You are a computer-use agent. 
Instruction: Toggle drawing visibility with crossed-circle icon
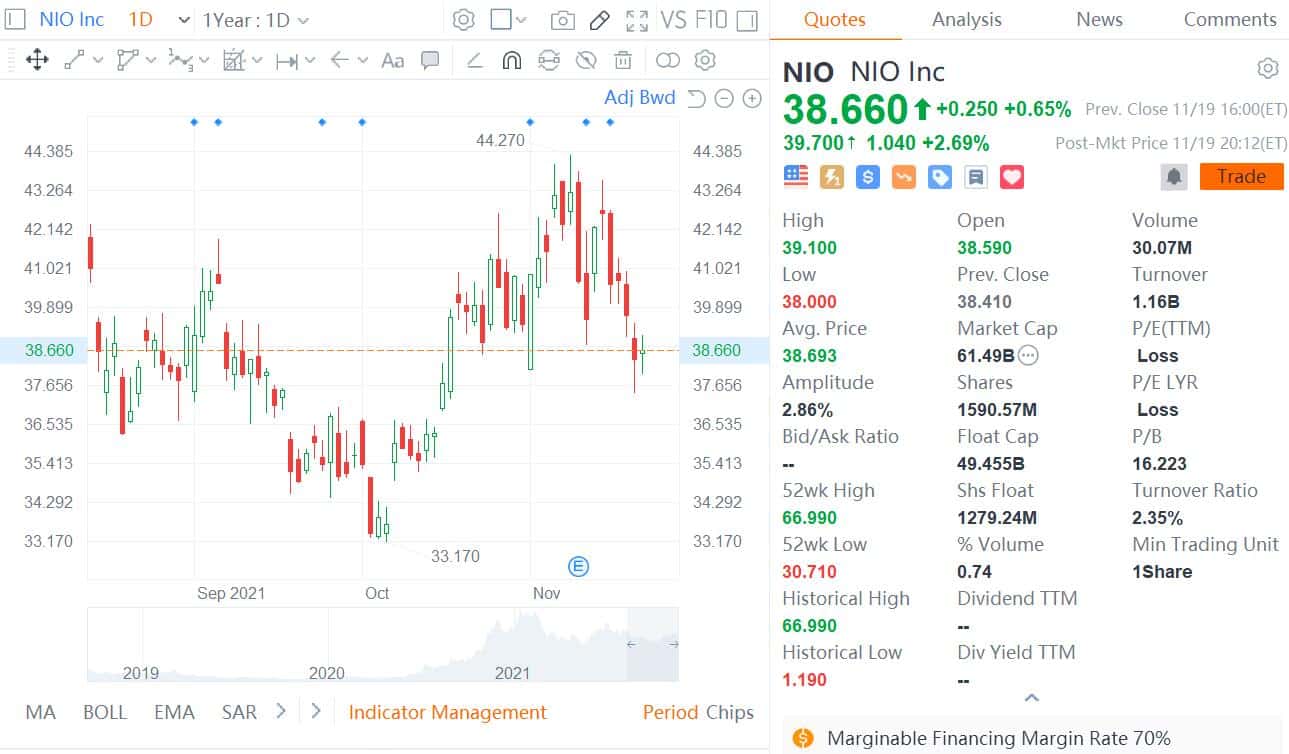pyautogui.click(x=586, y=60)
